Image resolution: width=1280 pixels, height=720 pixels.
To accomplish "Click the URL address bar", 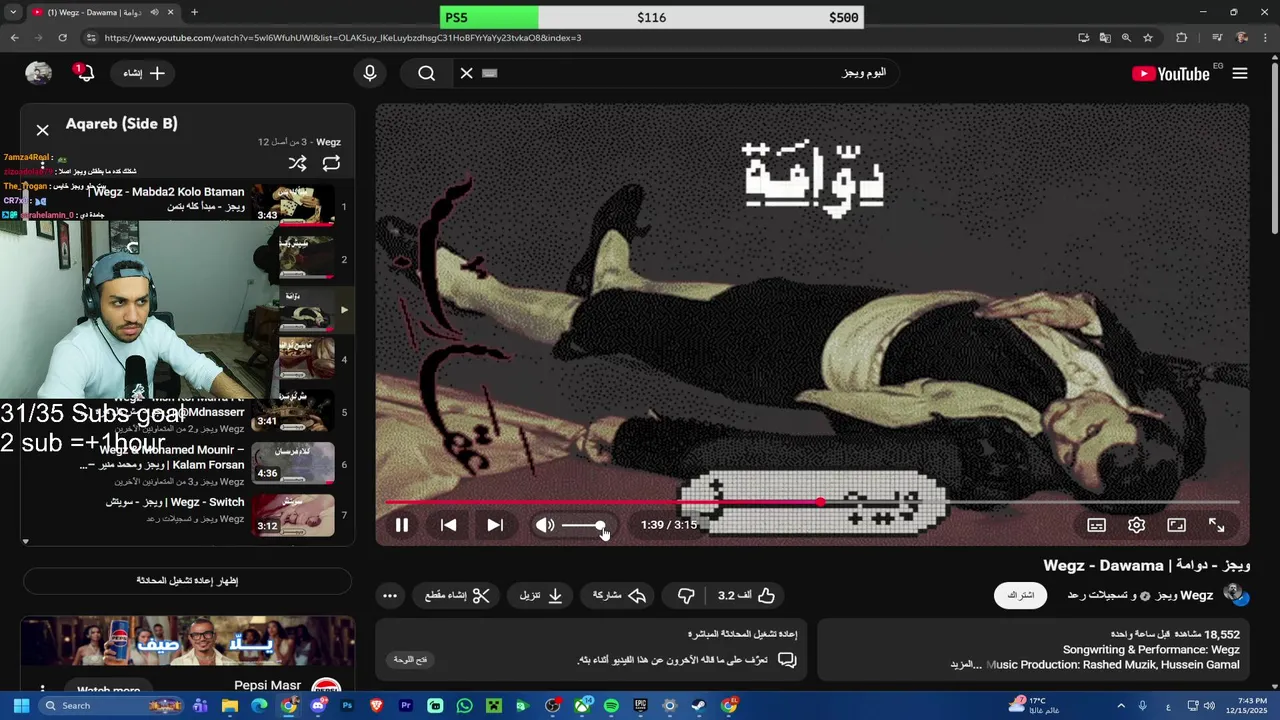I will click(580, 38).
